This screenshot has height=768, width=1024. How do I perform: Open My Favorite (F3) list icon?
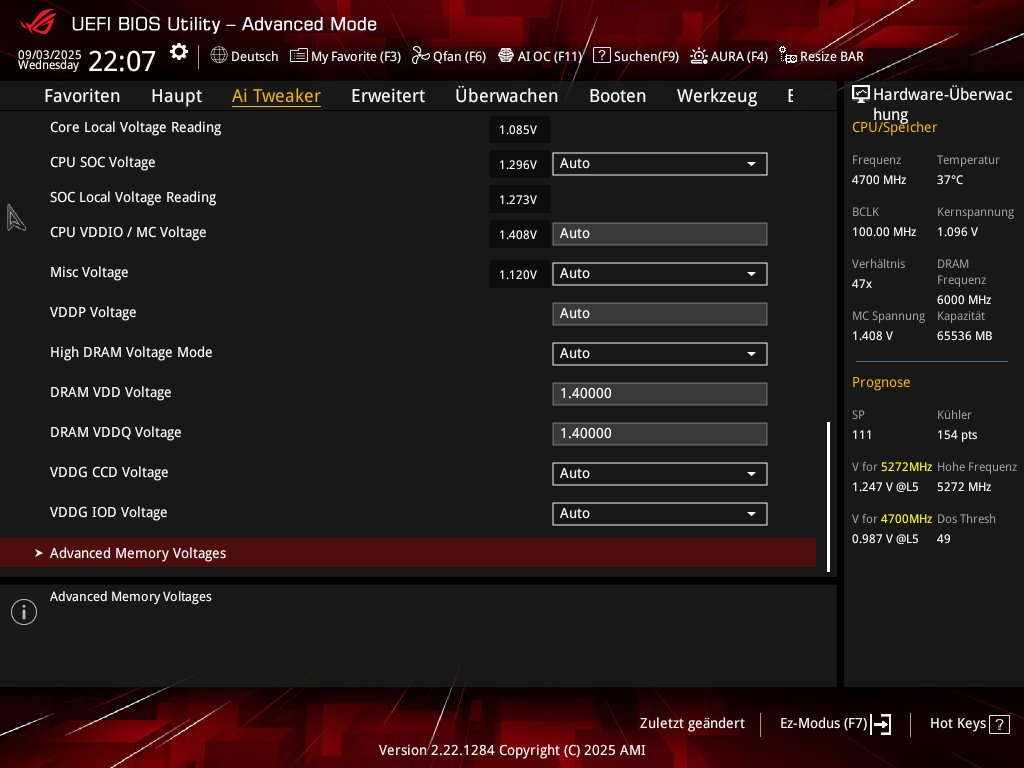tap(298, 56)
